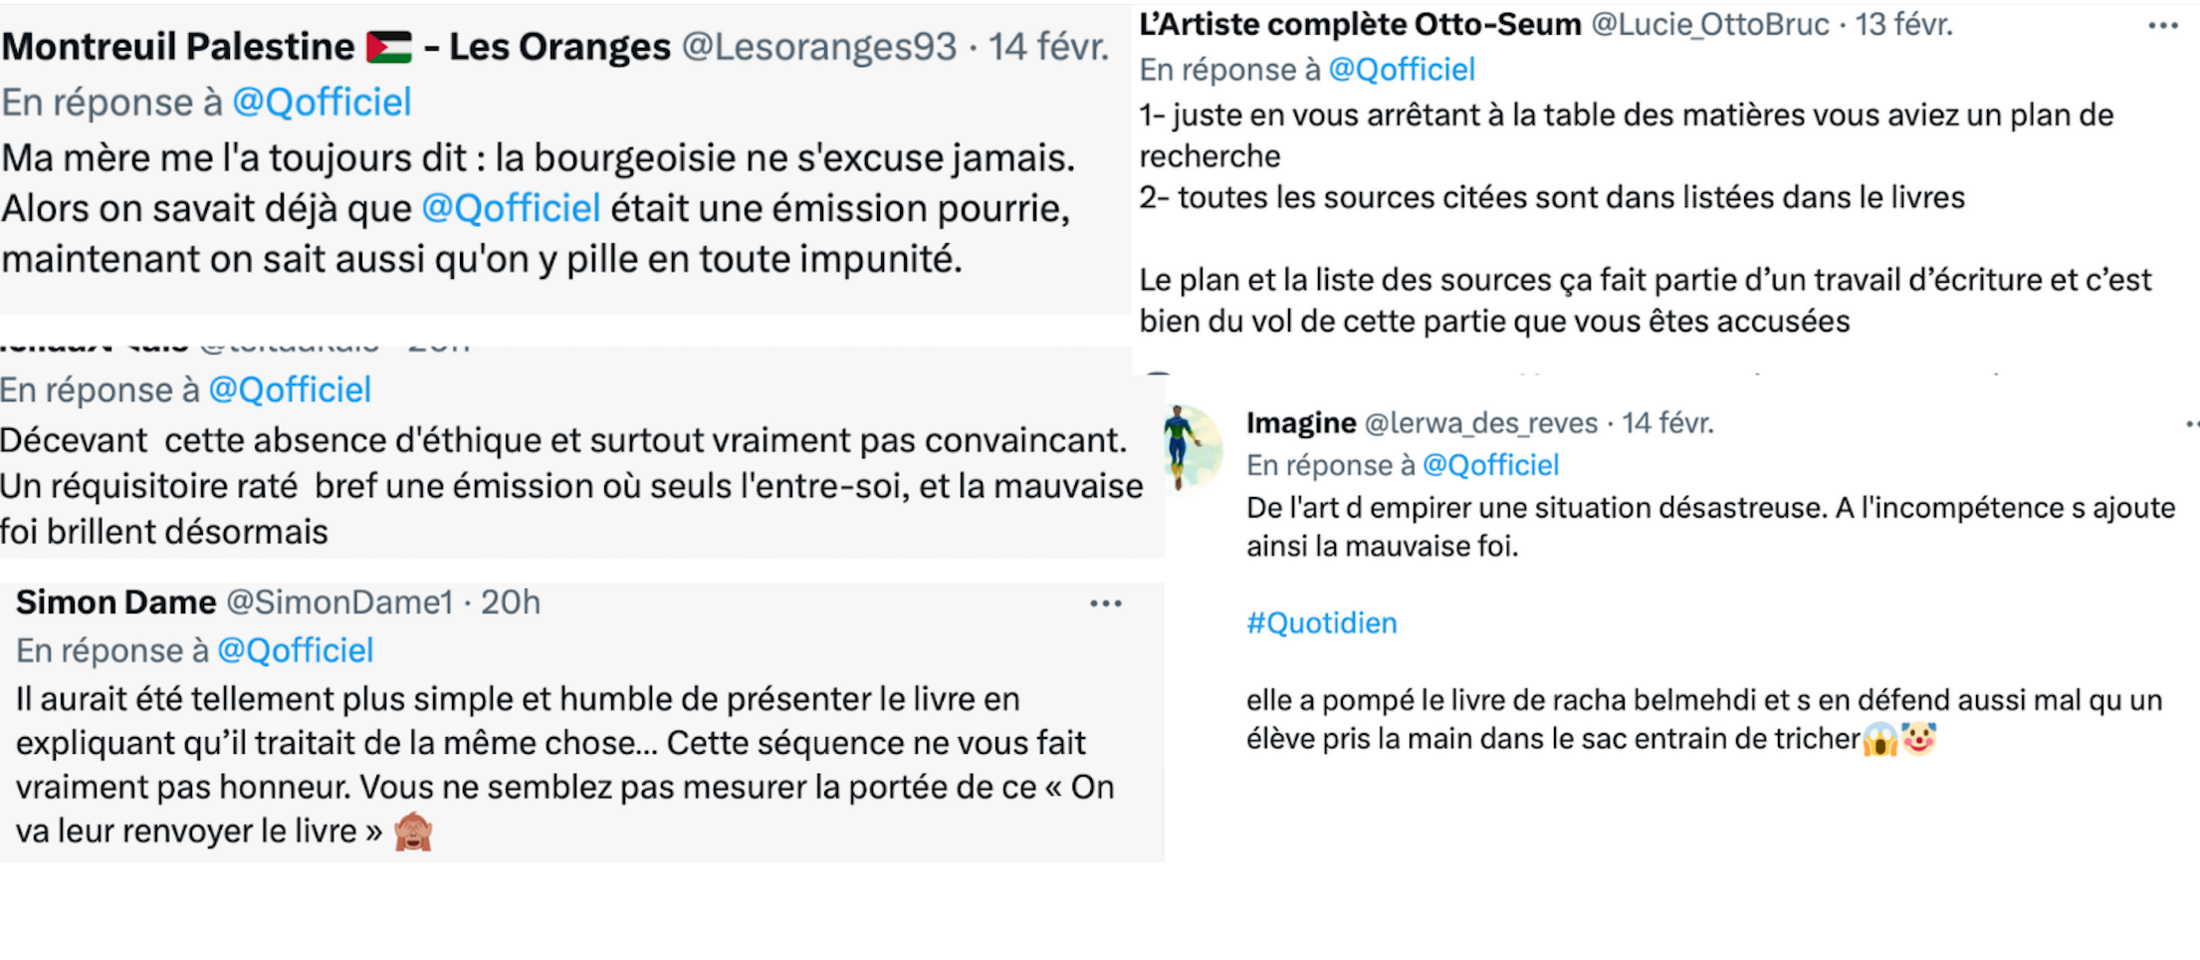This screenshot has height=960, width=2200.
Task: Open the 14 févr. timestamp on Montreuil tweet
Action: point(1048,47)
